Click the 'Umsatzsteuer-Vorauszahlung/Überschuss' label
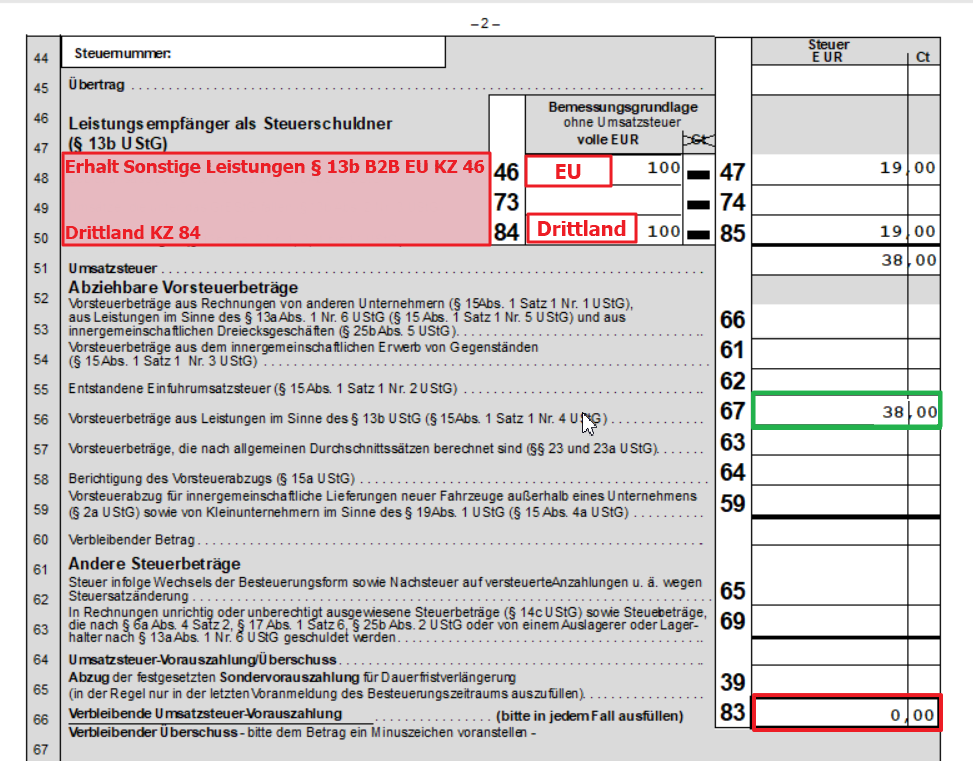Screen dimensions: 973x761 point(202,659)
